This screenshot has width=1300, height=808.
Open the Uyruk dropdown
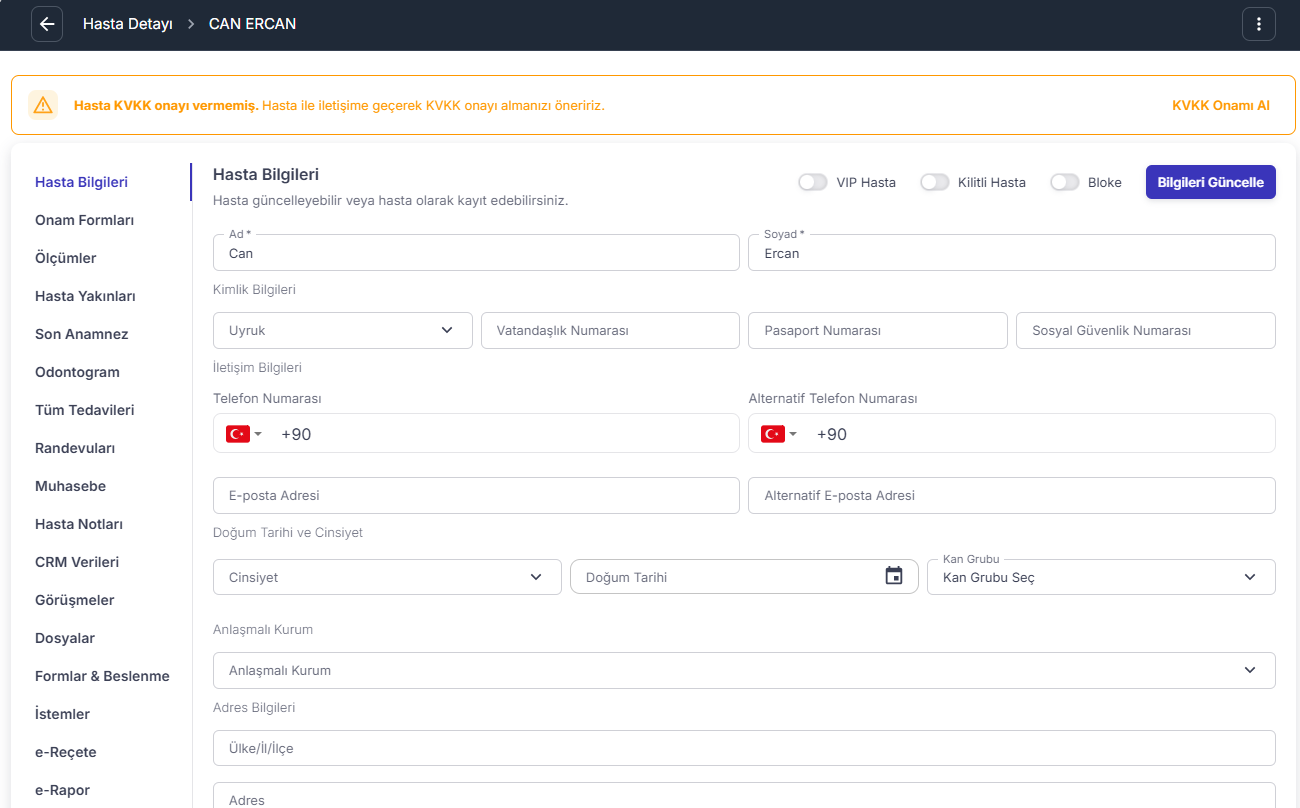[x=343, y=330]
